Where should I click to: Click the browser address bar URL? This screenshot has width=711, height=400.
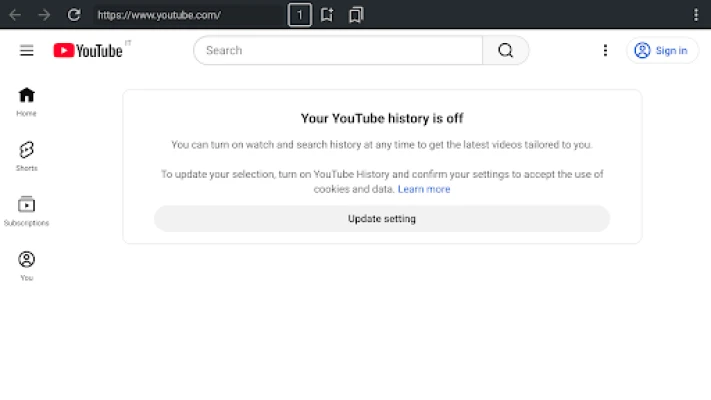coord(180,15)
